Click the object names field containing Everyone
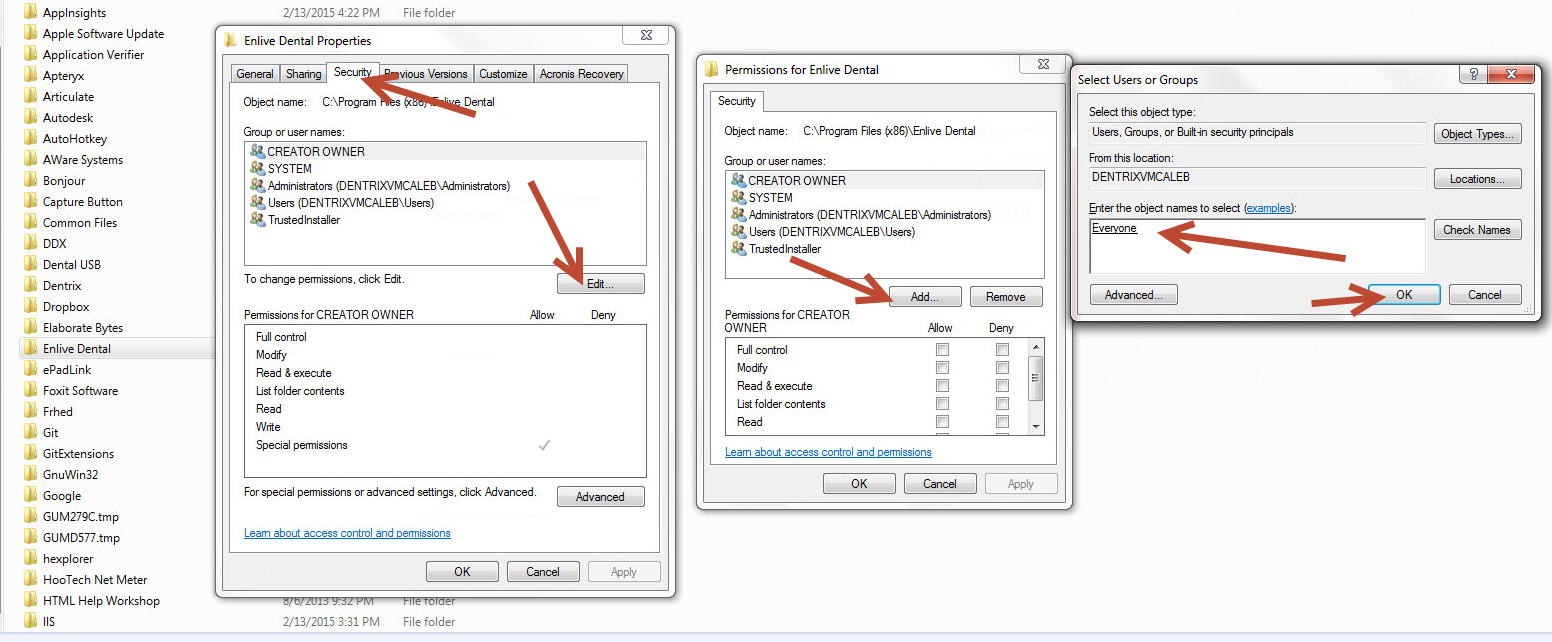1552x642 pixels. click(x=1257, y=246)
